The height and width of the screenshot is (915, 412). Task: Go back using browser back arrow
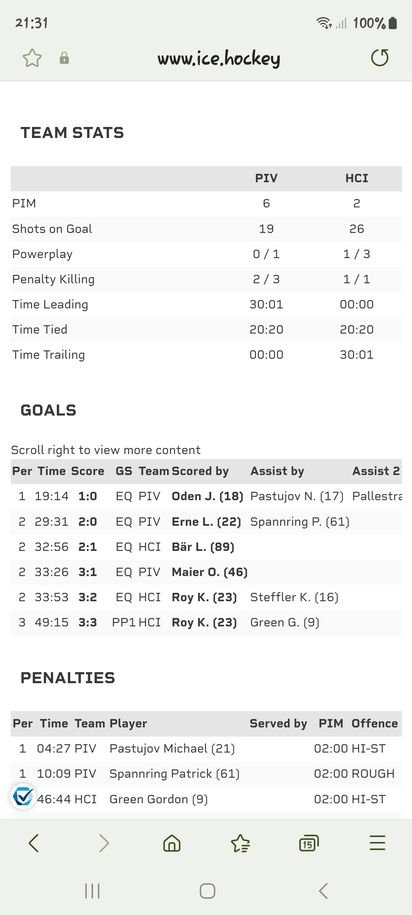(x=34, y=843)
